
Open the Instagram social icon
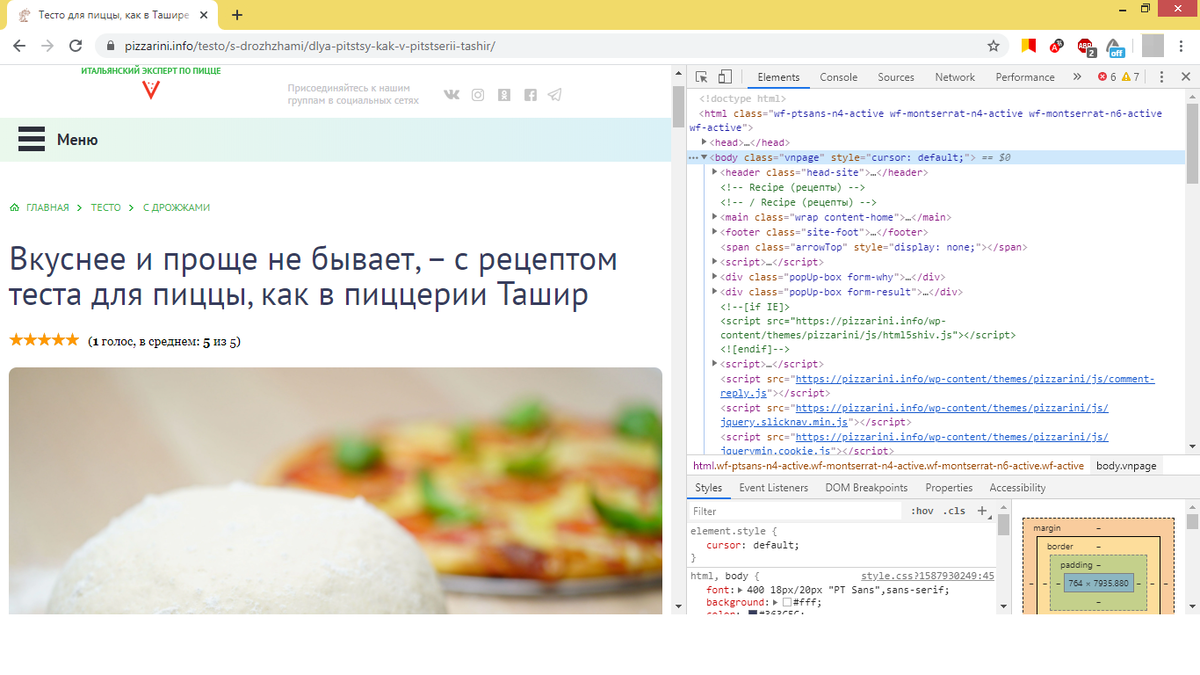(478, 95)
